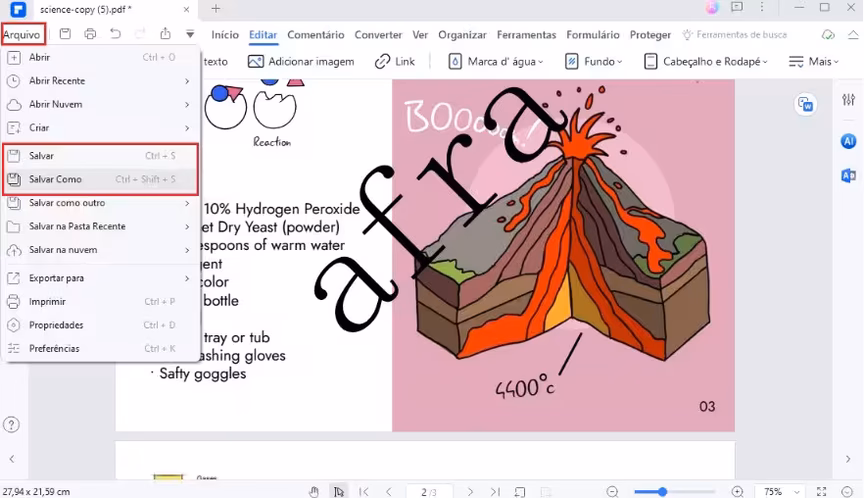Screen dimensions: 864x498
Task: Click the zoom in plus icon
Action: [737, 491]
